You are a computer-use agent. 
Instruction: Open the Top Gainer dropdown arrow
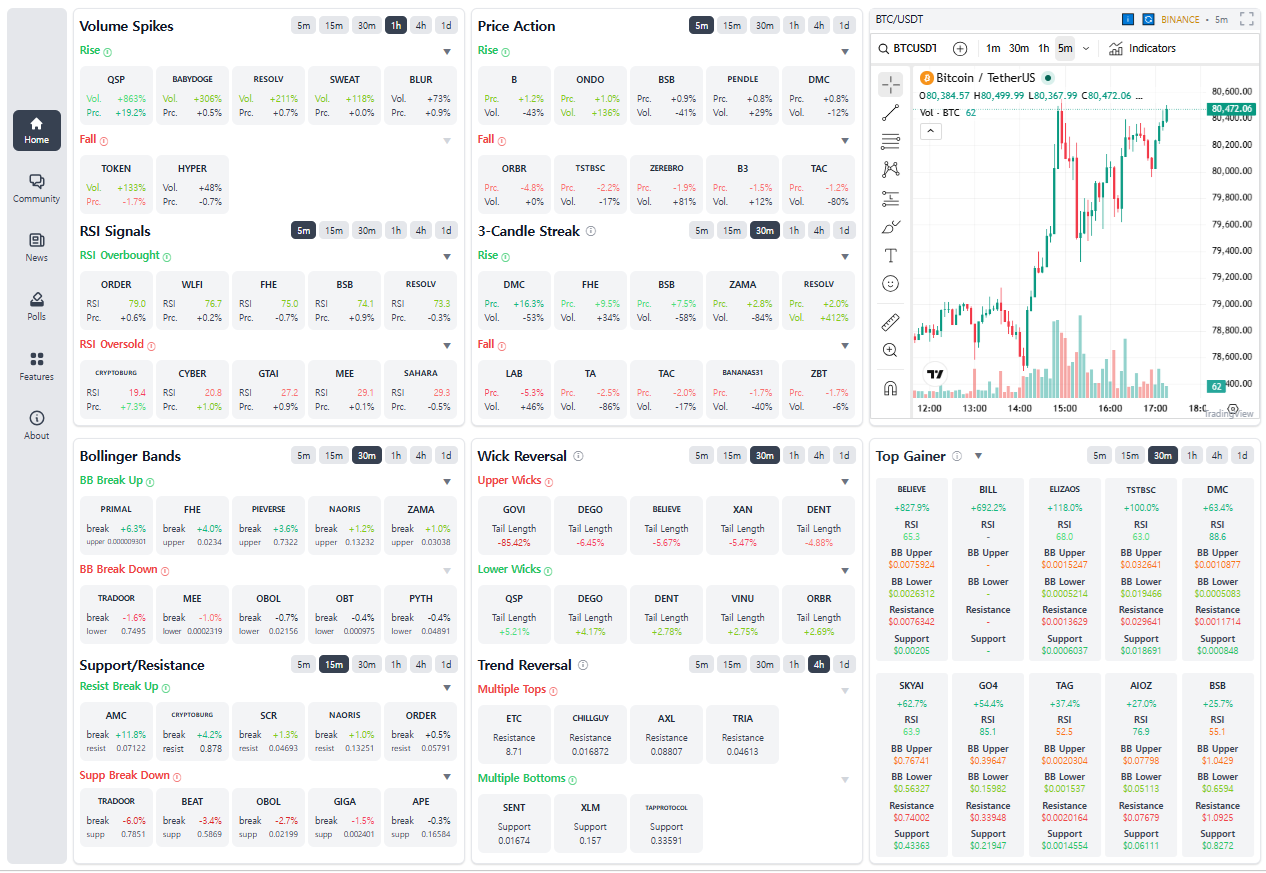(978, 456)
